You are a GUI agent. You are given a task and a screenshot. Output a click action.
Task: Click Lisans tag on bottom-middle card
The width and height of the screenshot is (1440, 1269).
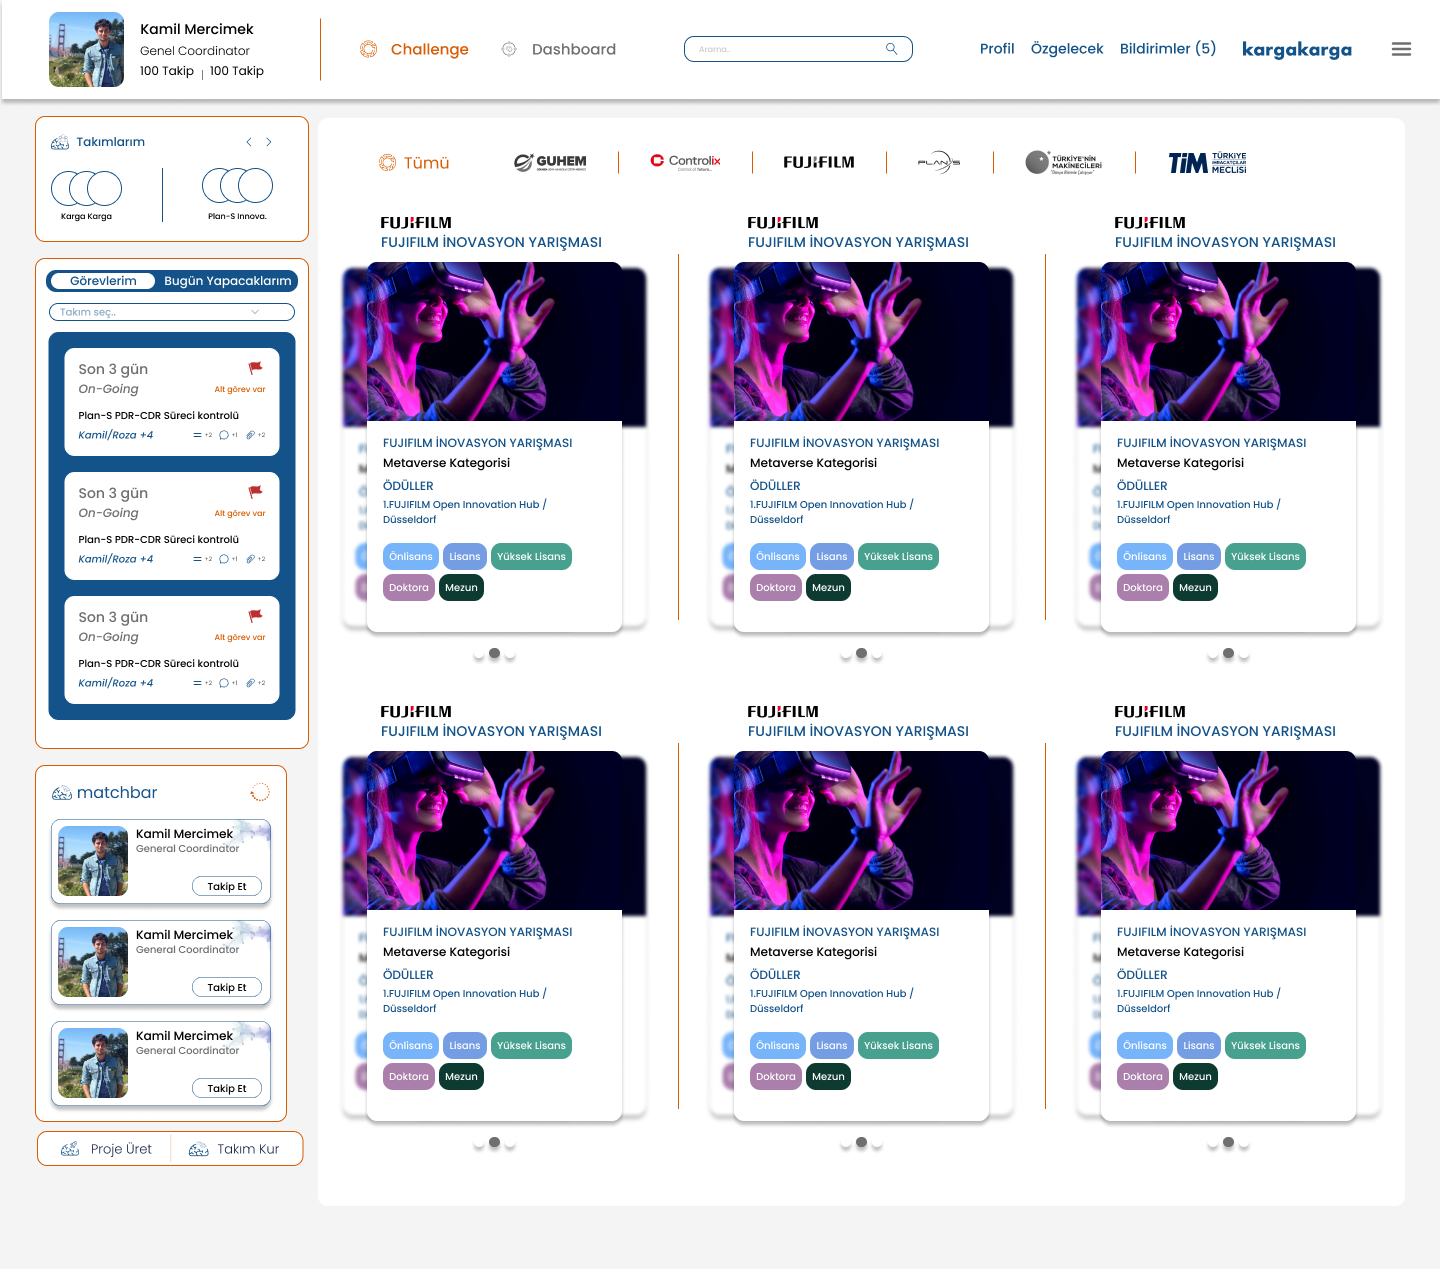(831, 1046)
